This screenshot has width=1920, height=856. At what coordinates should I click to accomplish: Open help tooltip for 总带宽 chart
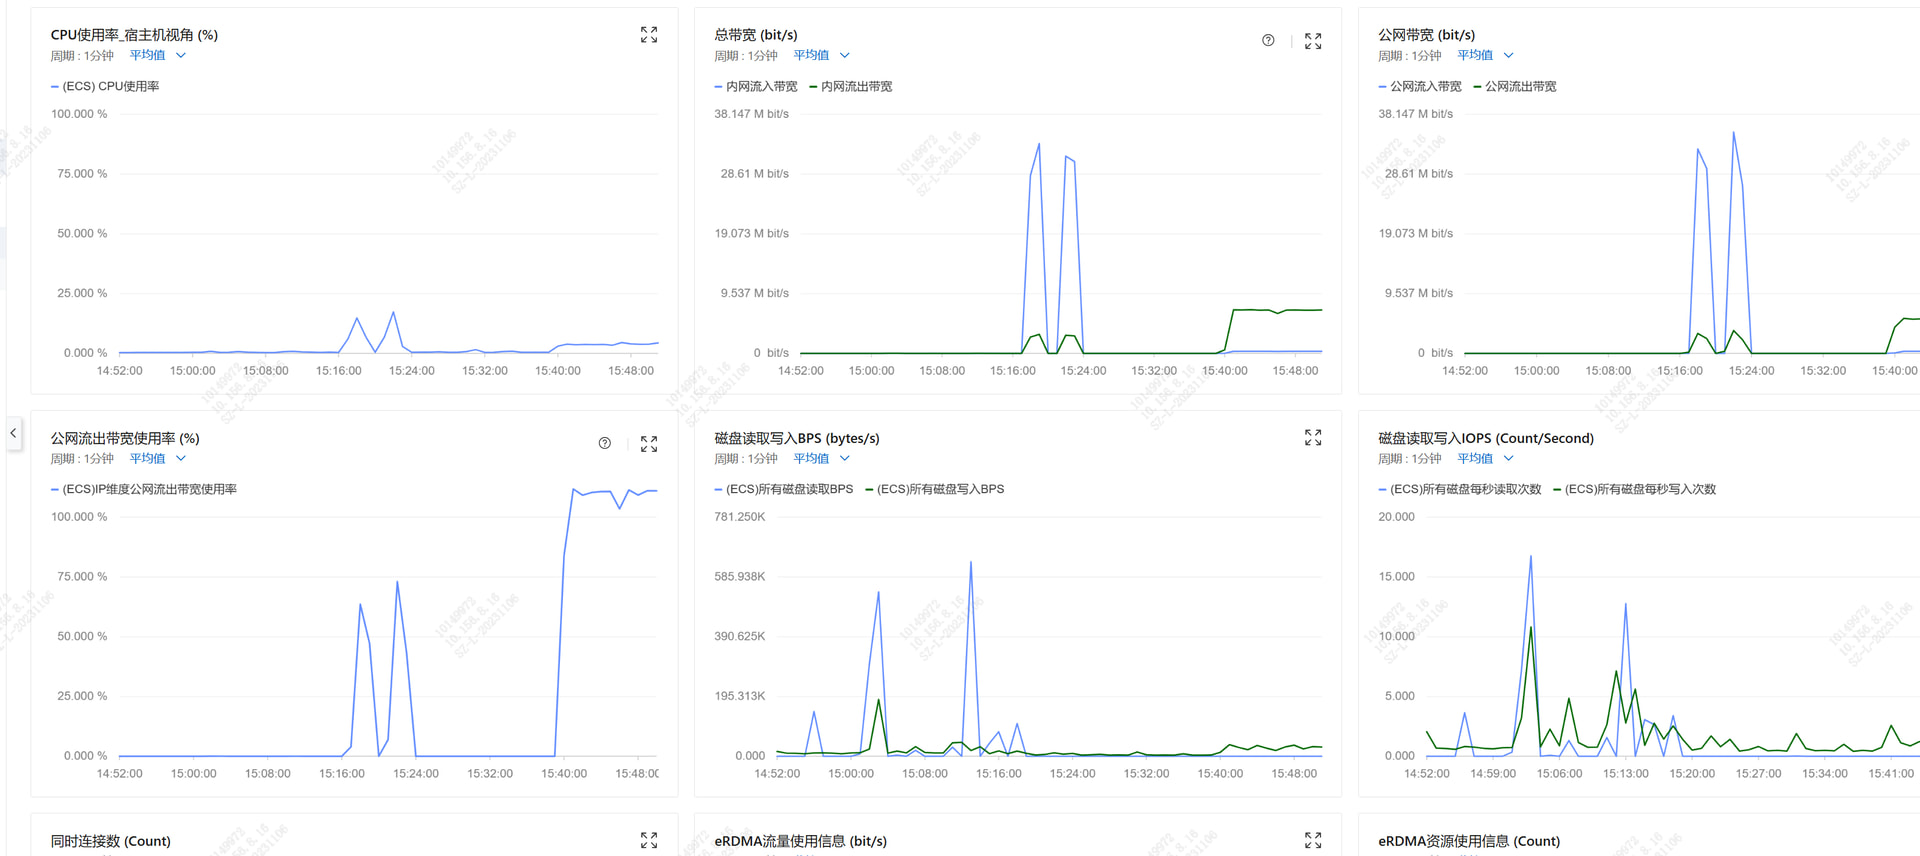[x=1268, y=41]
